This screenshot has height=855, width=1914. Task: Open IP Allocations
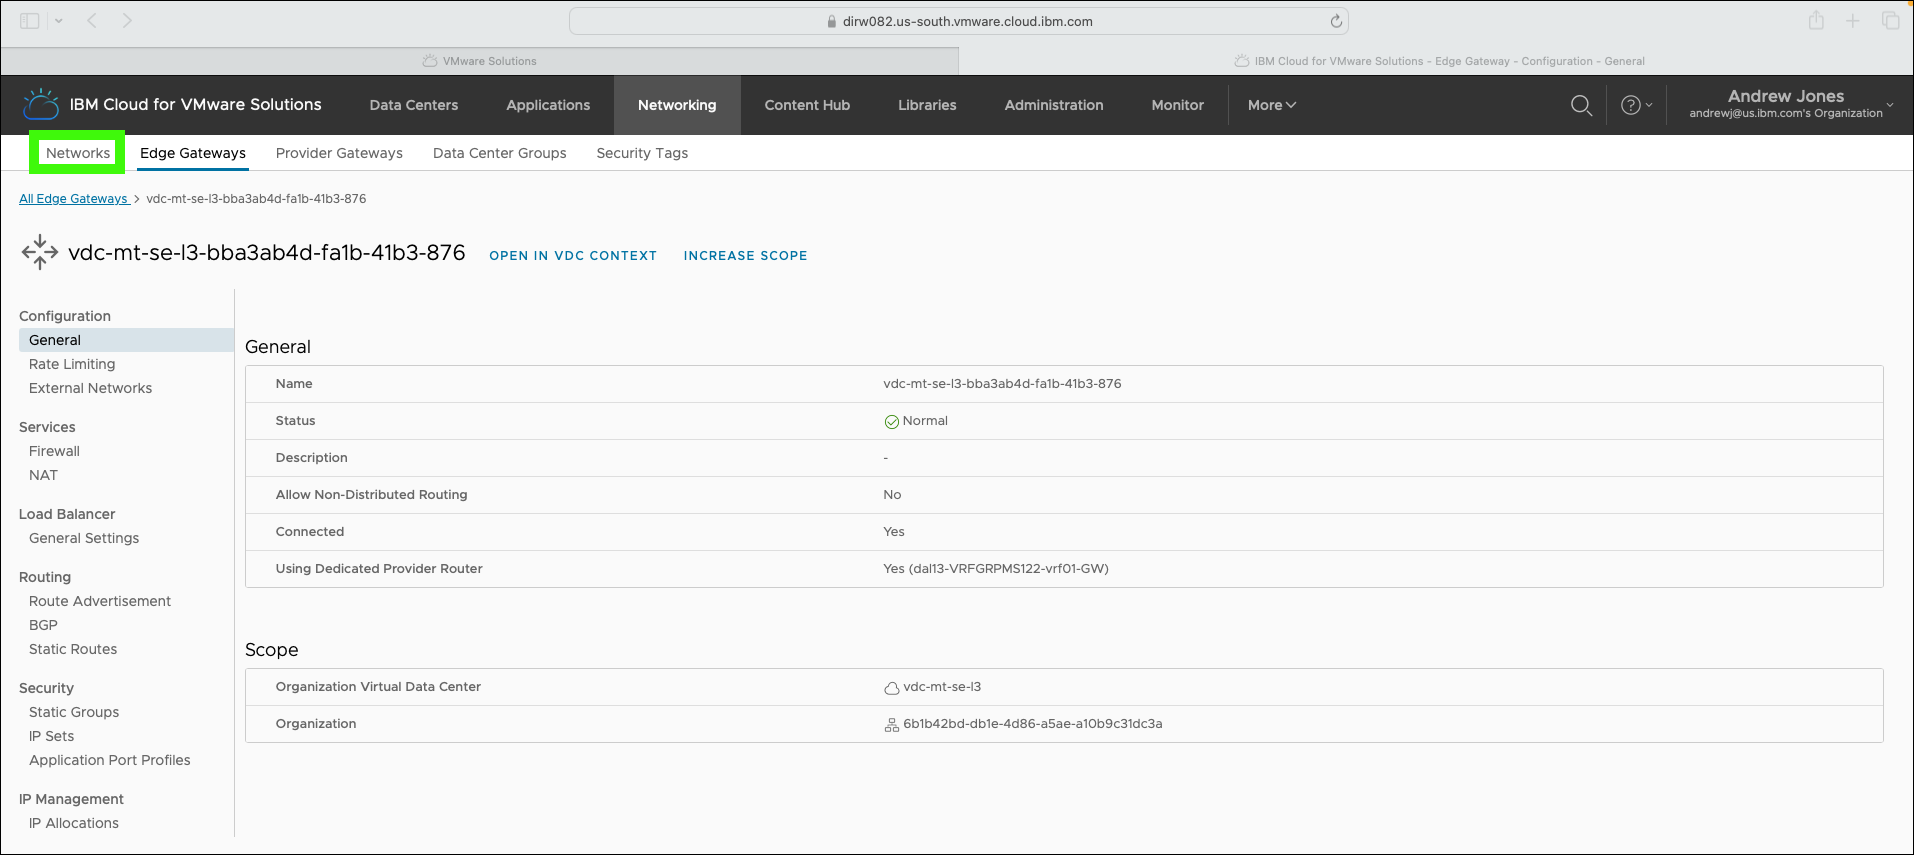[73, 823]
